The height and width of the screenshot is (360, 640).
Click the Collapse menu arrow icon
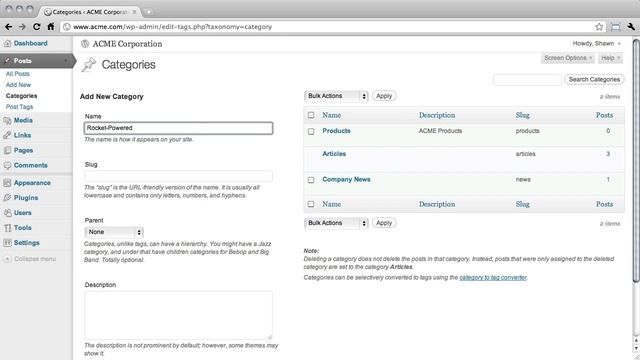(7, 259)
